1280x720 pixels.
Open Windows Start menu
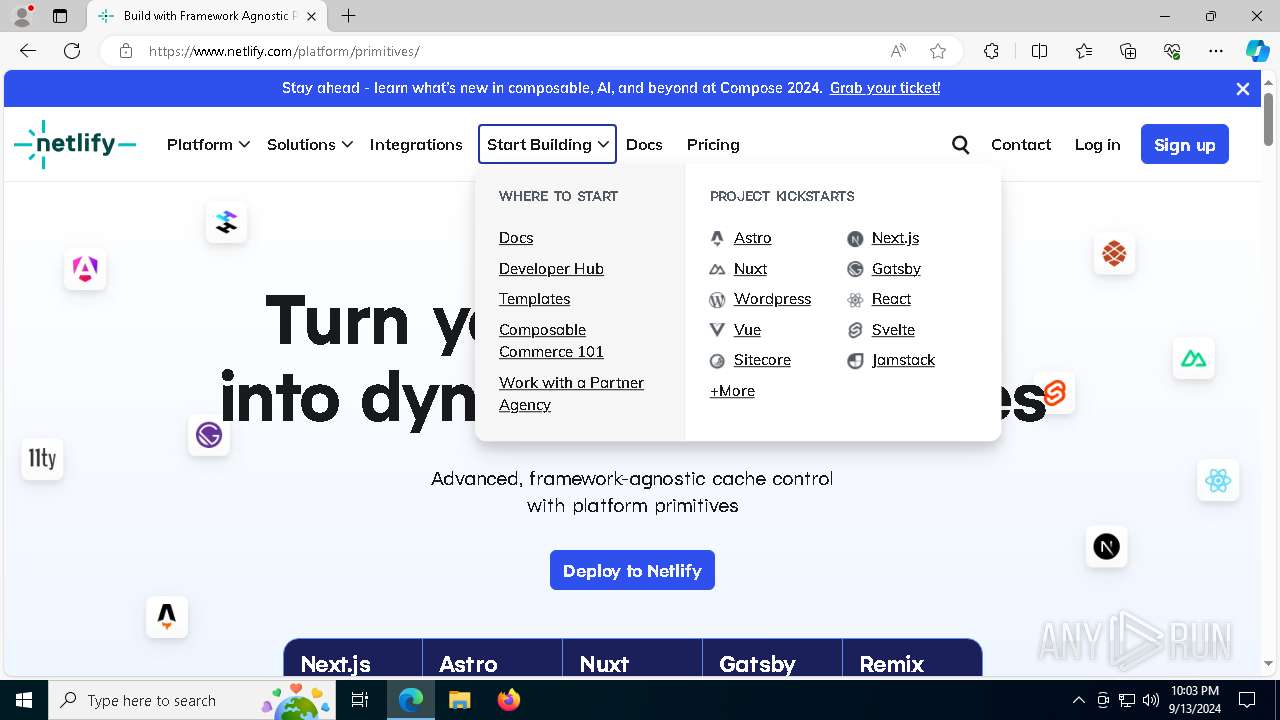click(x=24, y=700)
